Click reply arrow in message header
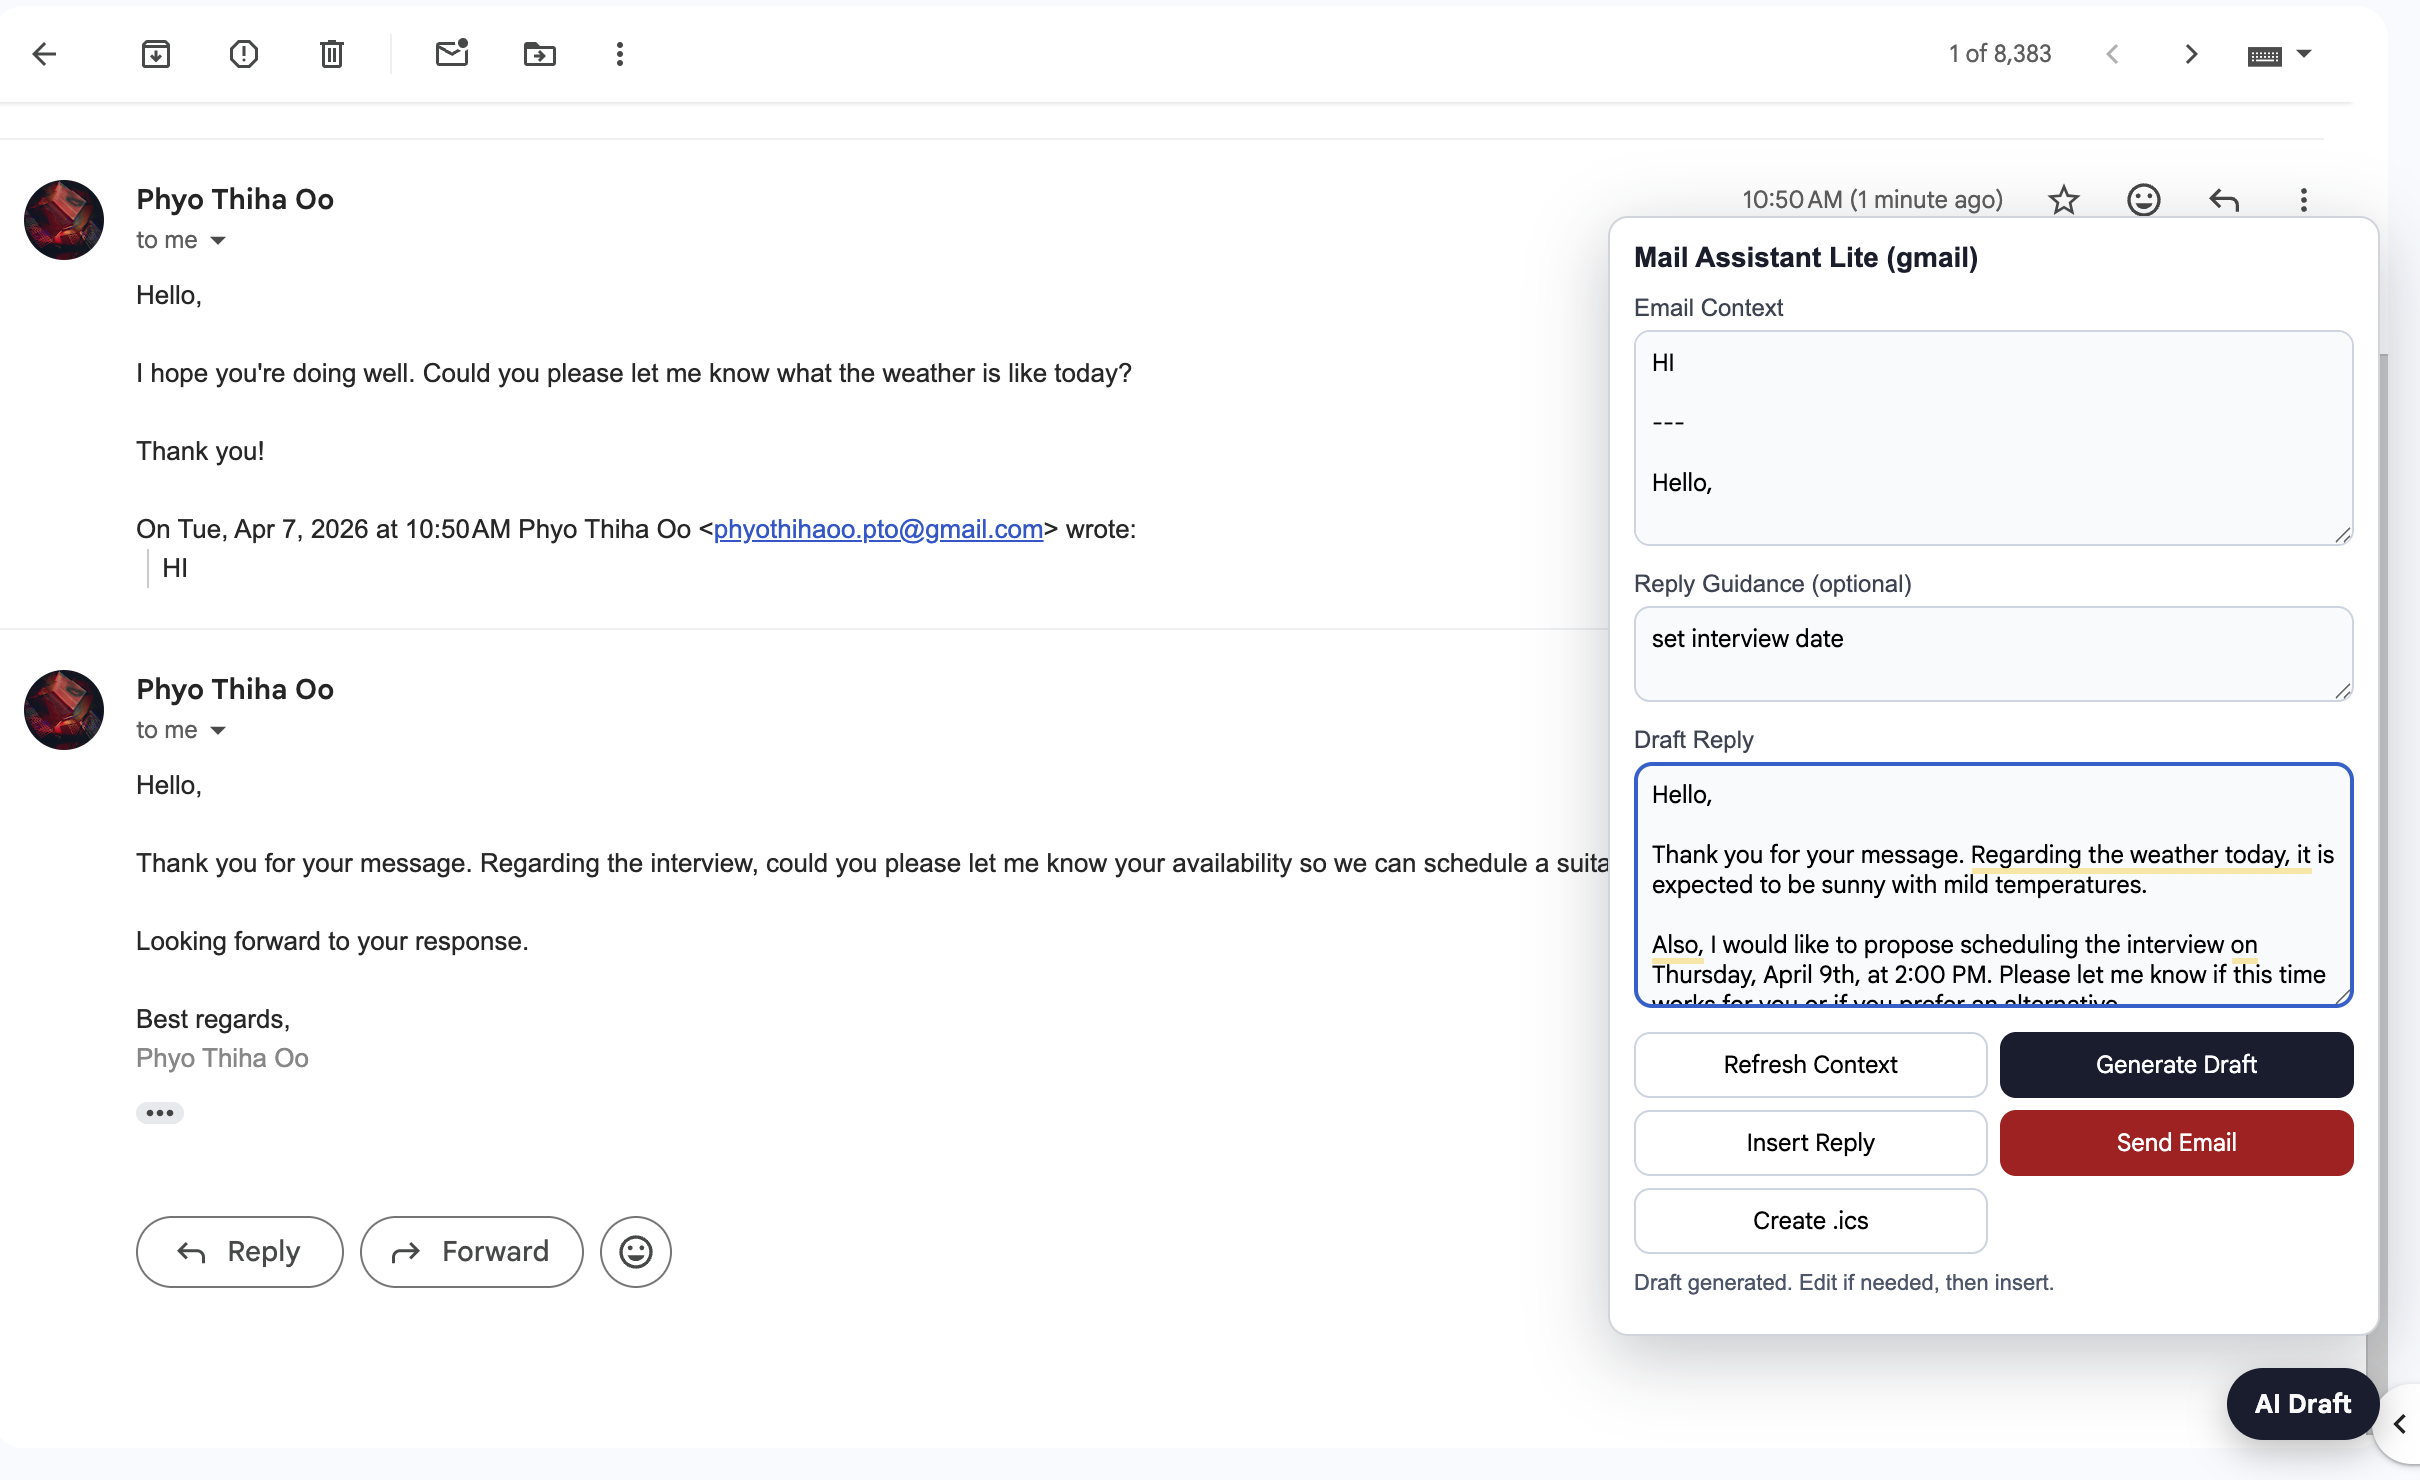 tap(2224, 200)
